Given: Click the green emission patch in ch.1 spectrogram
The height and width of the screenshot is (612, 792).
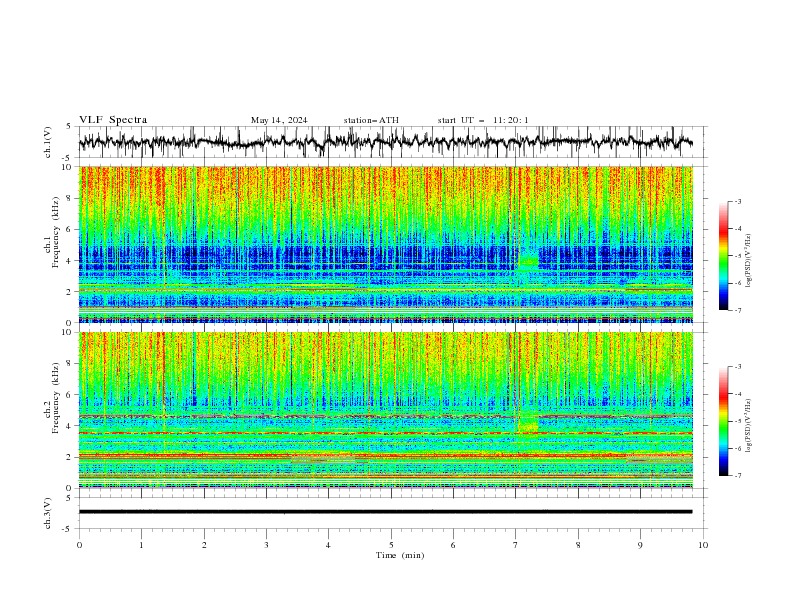Looking at the screenshot, I should (528, 263).
